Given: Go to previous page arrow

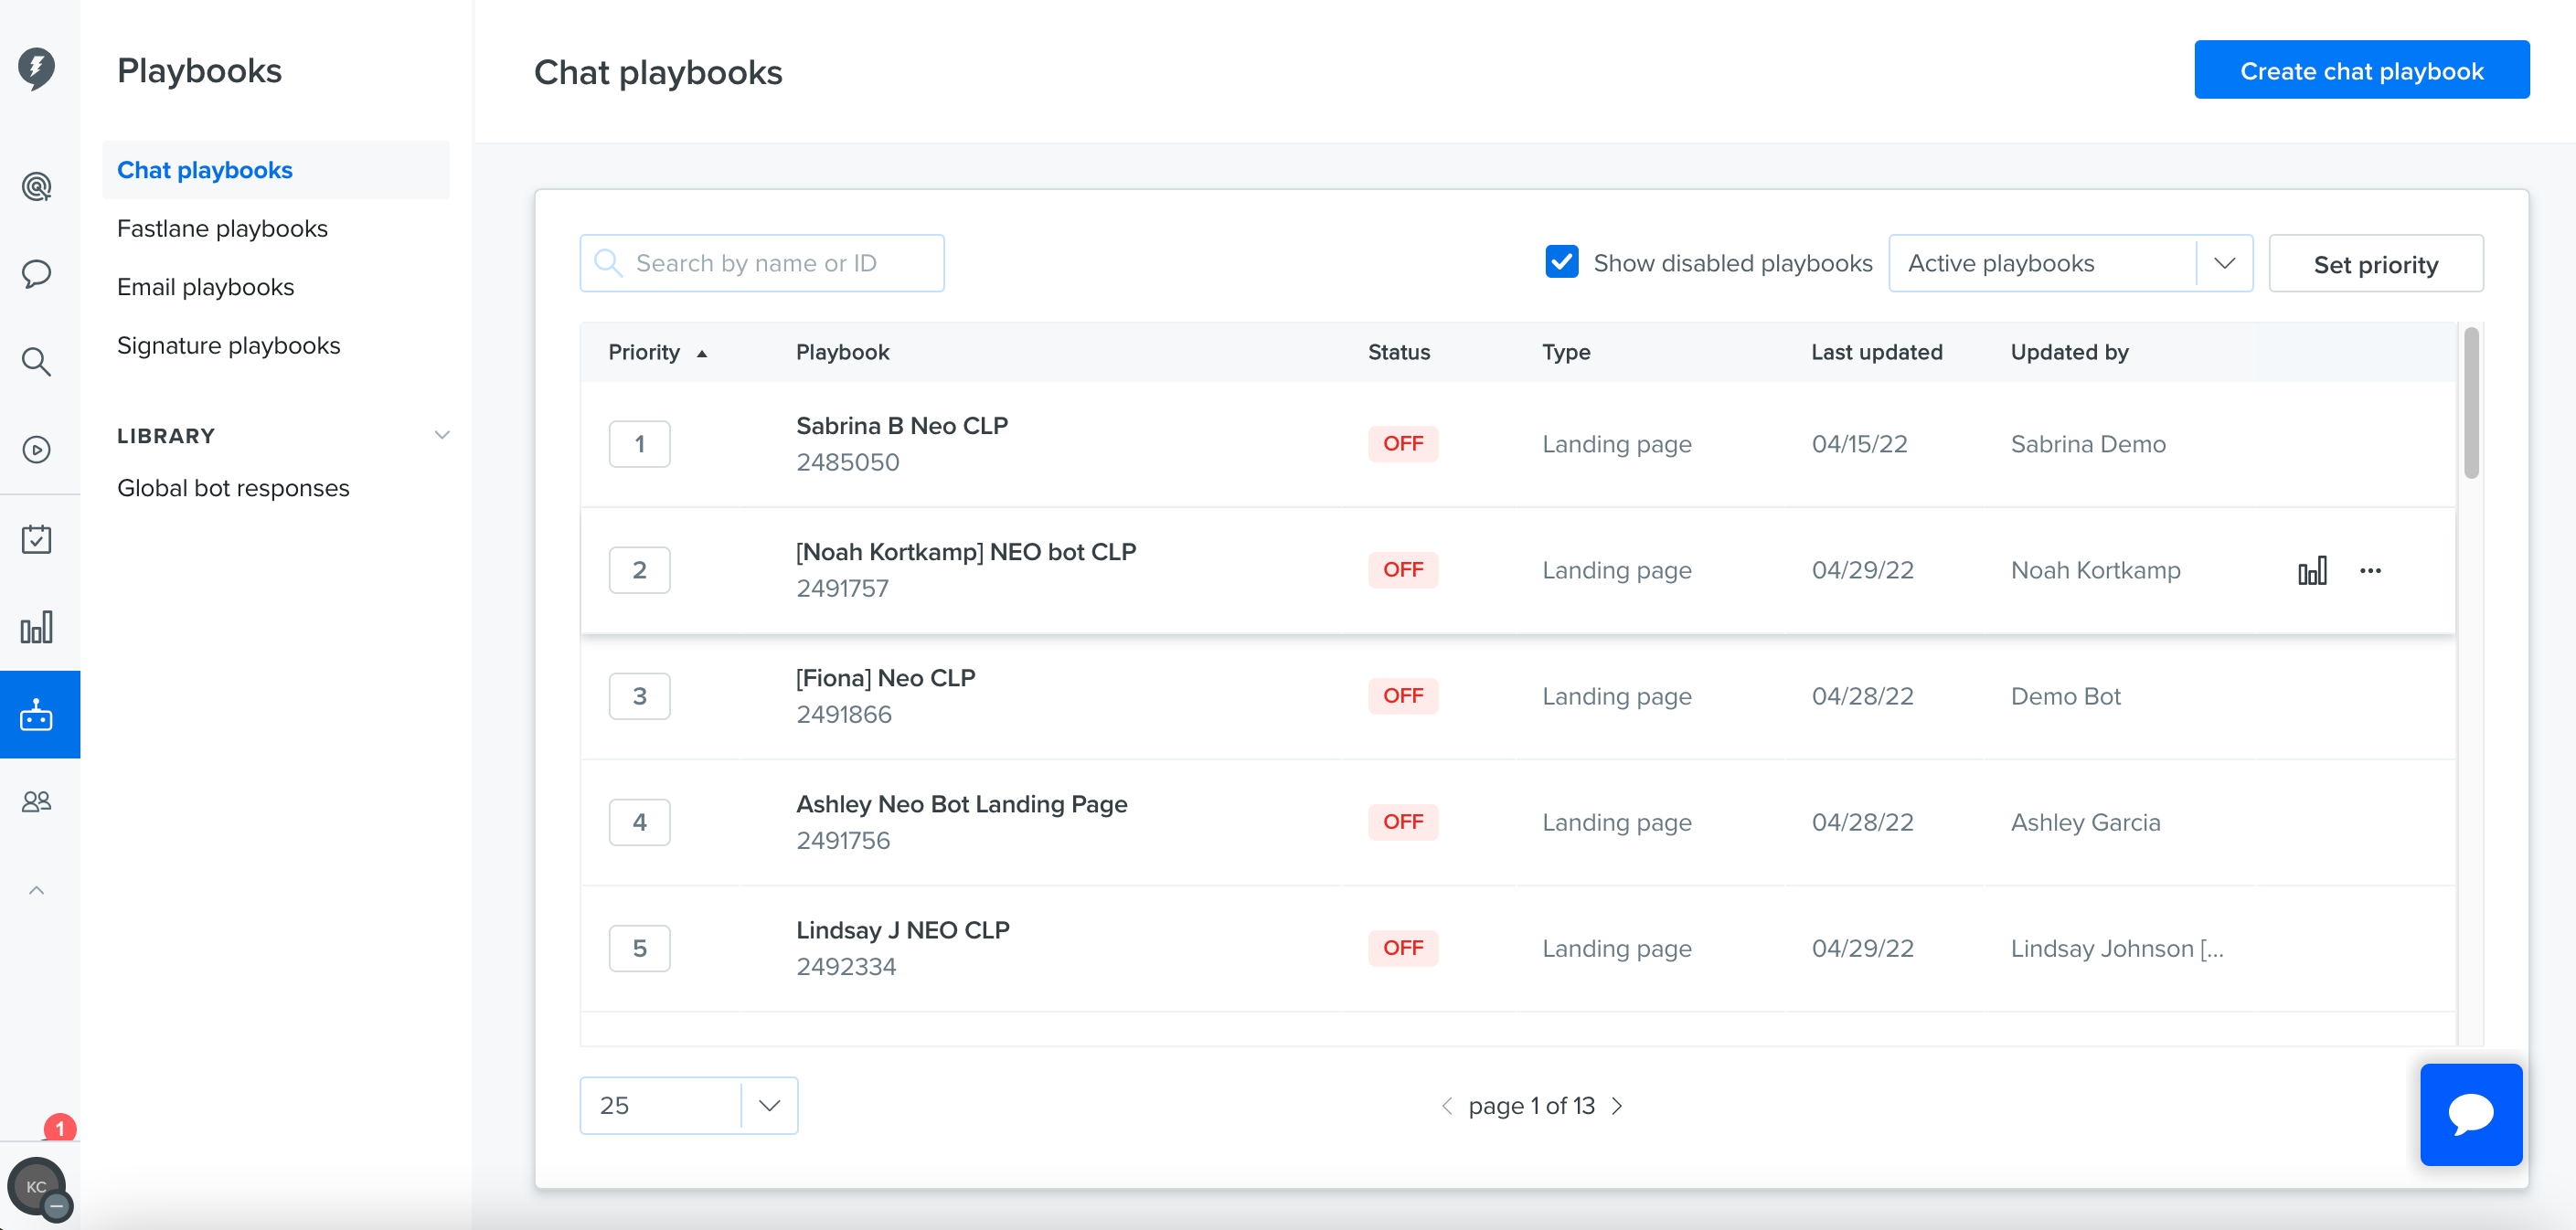Looking at the screenshot, I should coord(1446,1106).
